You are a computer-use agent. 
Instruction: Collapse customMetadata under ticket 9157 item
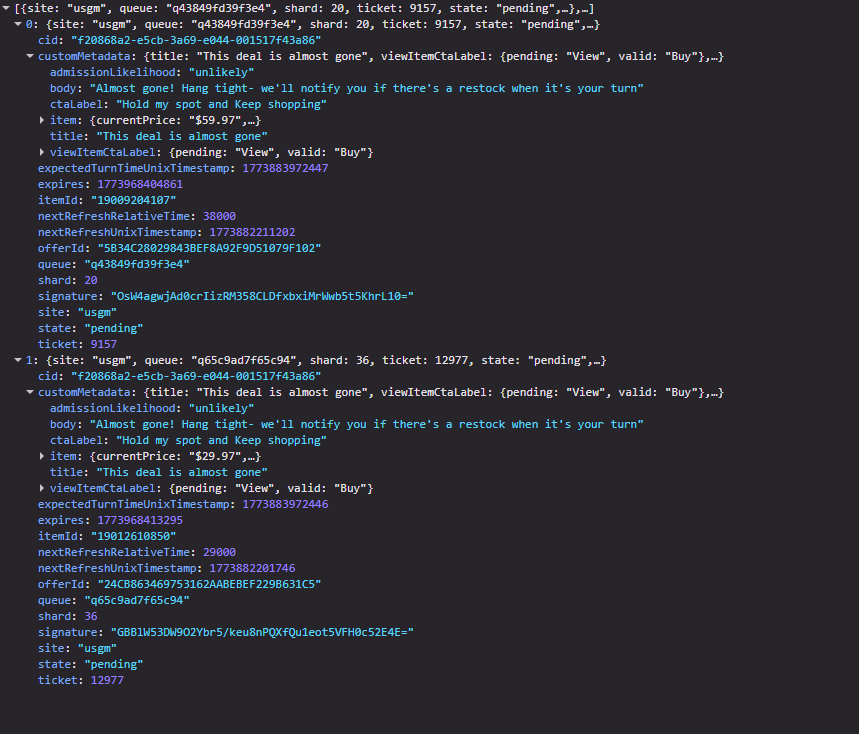(30, 56)
